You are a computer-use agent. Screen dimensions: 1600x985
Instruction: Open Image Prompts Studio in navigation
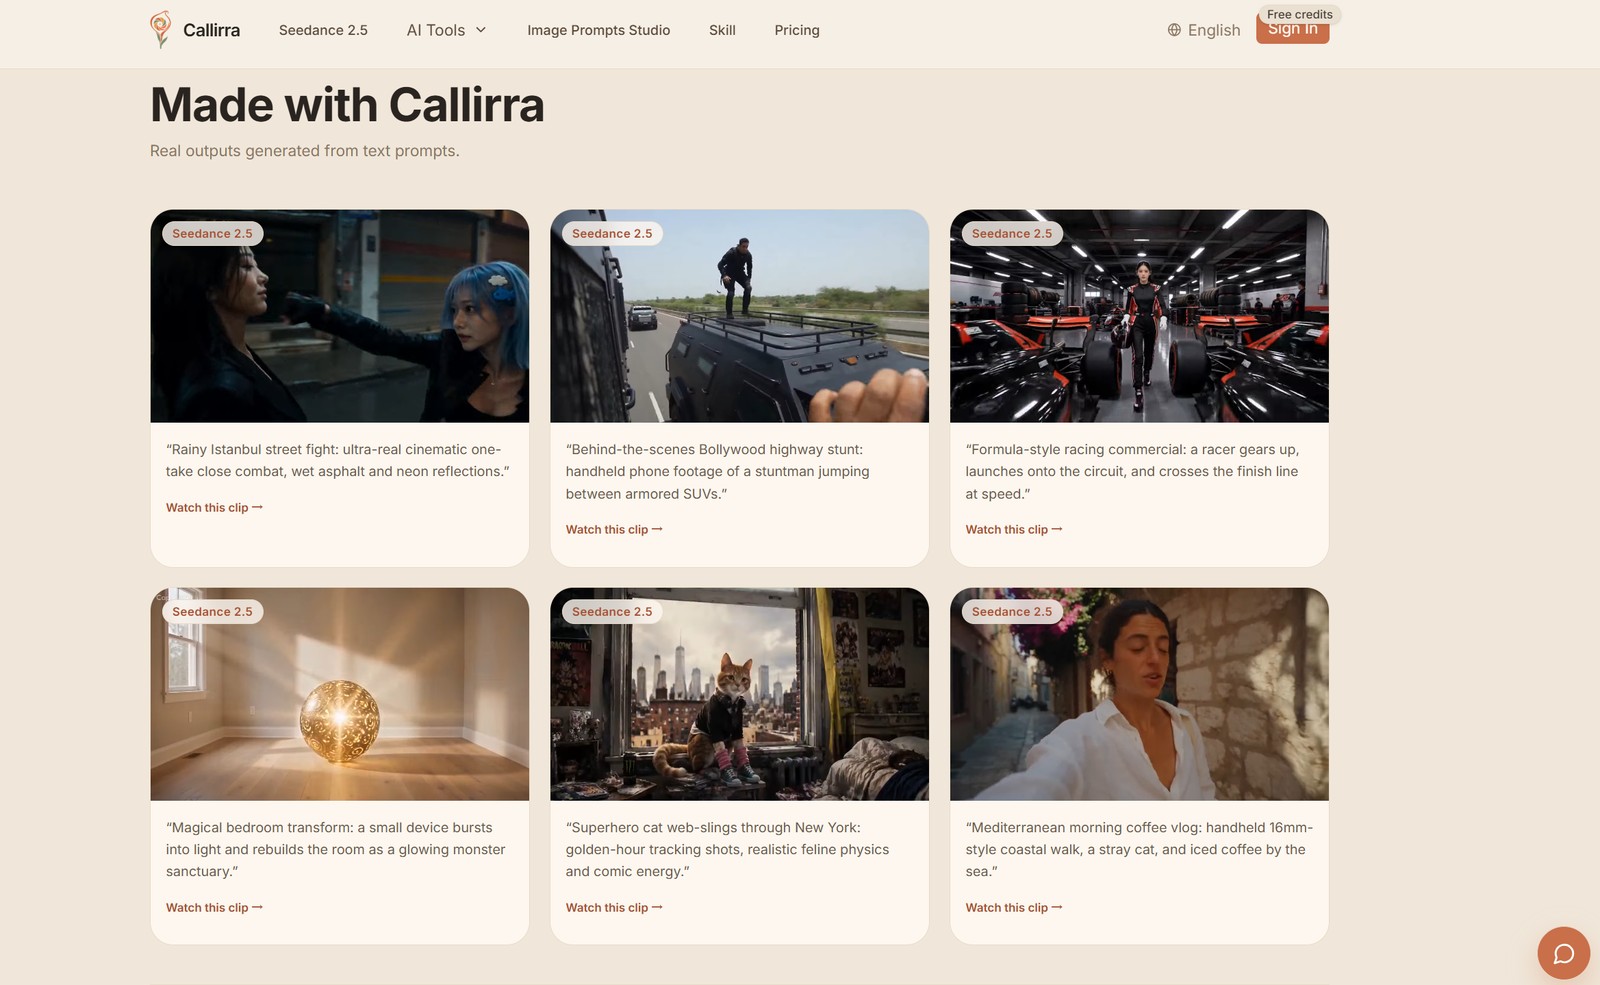pos(599,30)
